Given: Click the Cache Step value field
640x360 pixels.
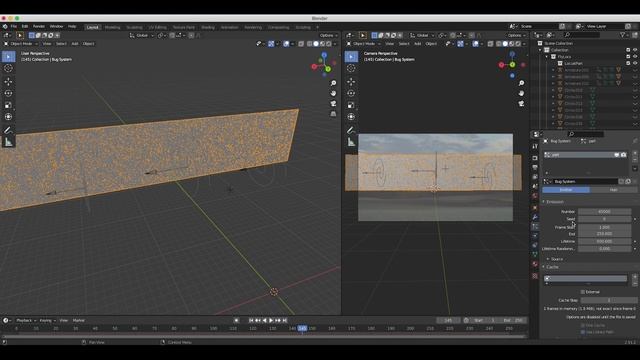Looking at the screenshot, I should point(609,300).
